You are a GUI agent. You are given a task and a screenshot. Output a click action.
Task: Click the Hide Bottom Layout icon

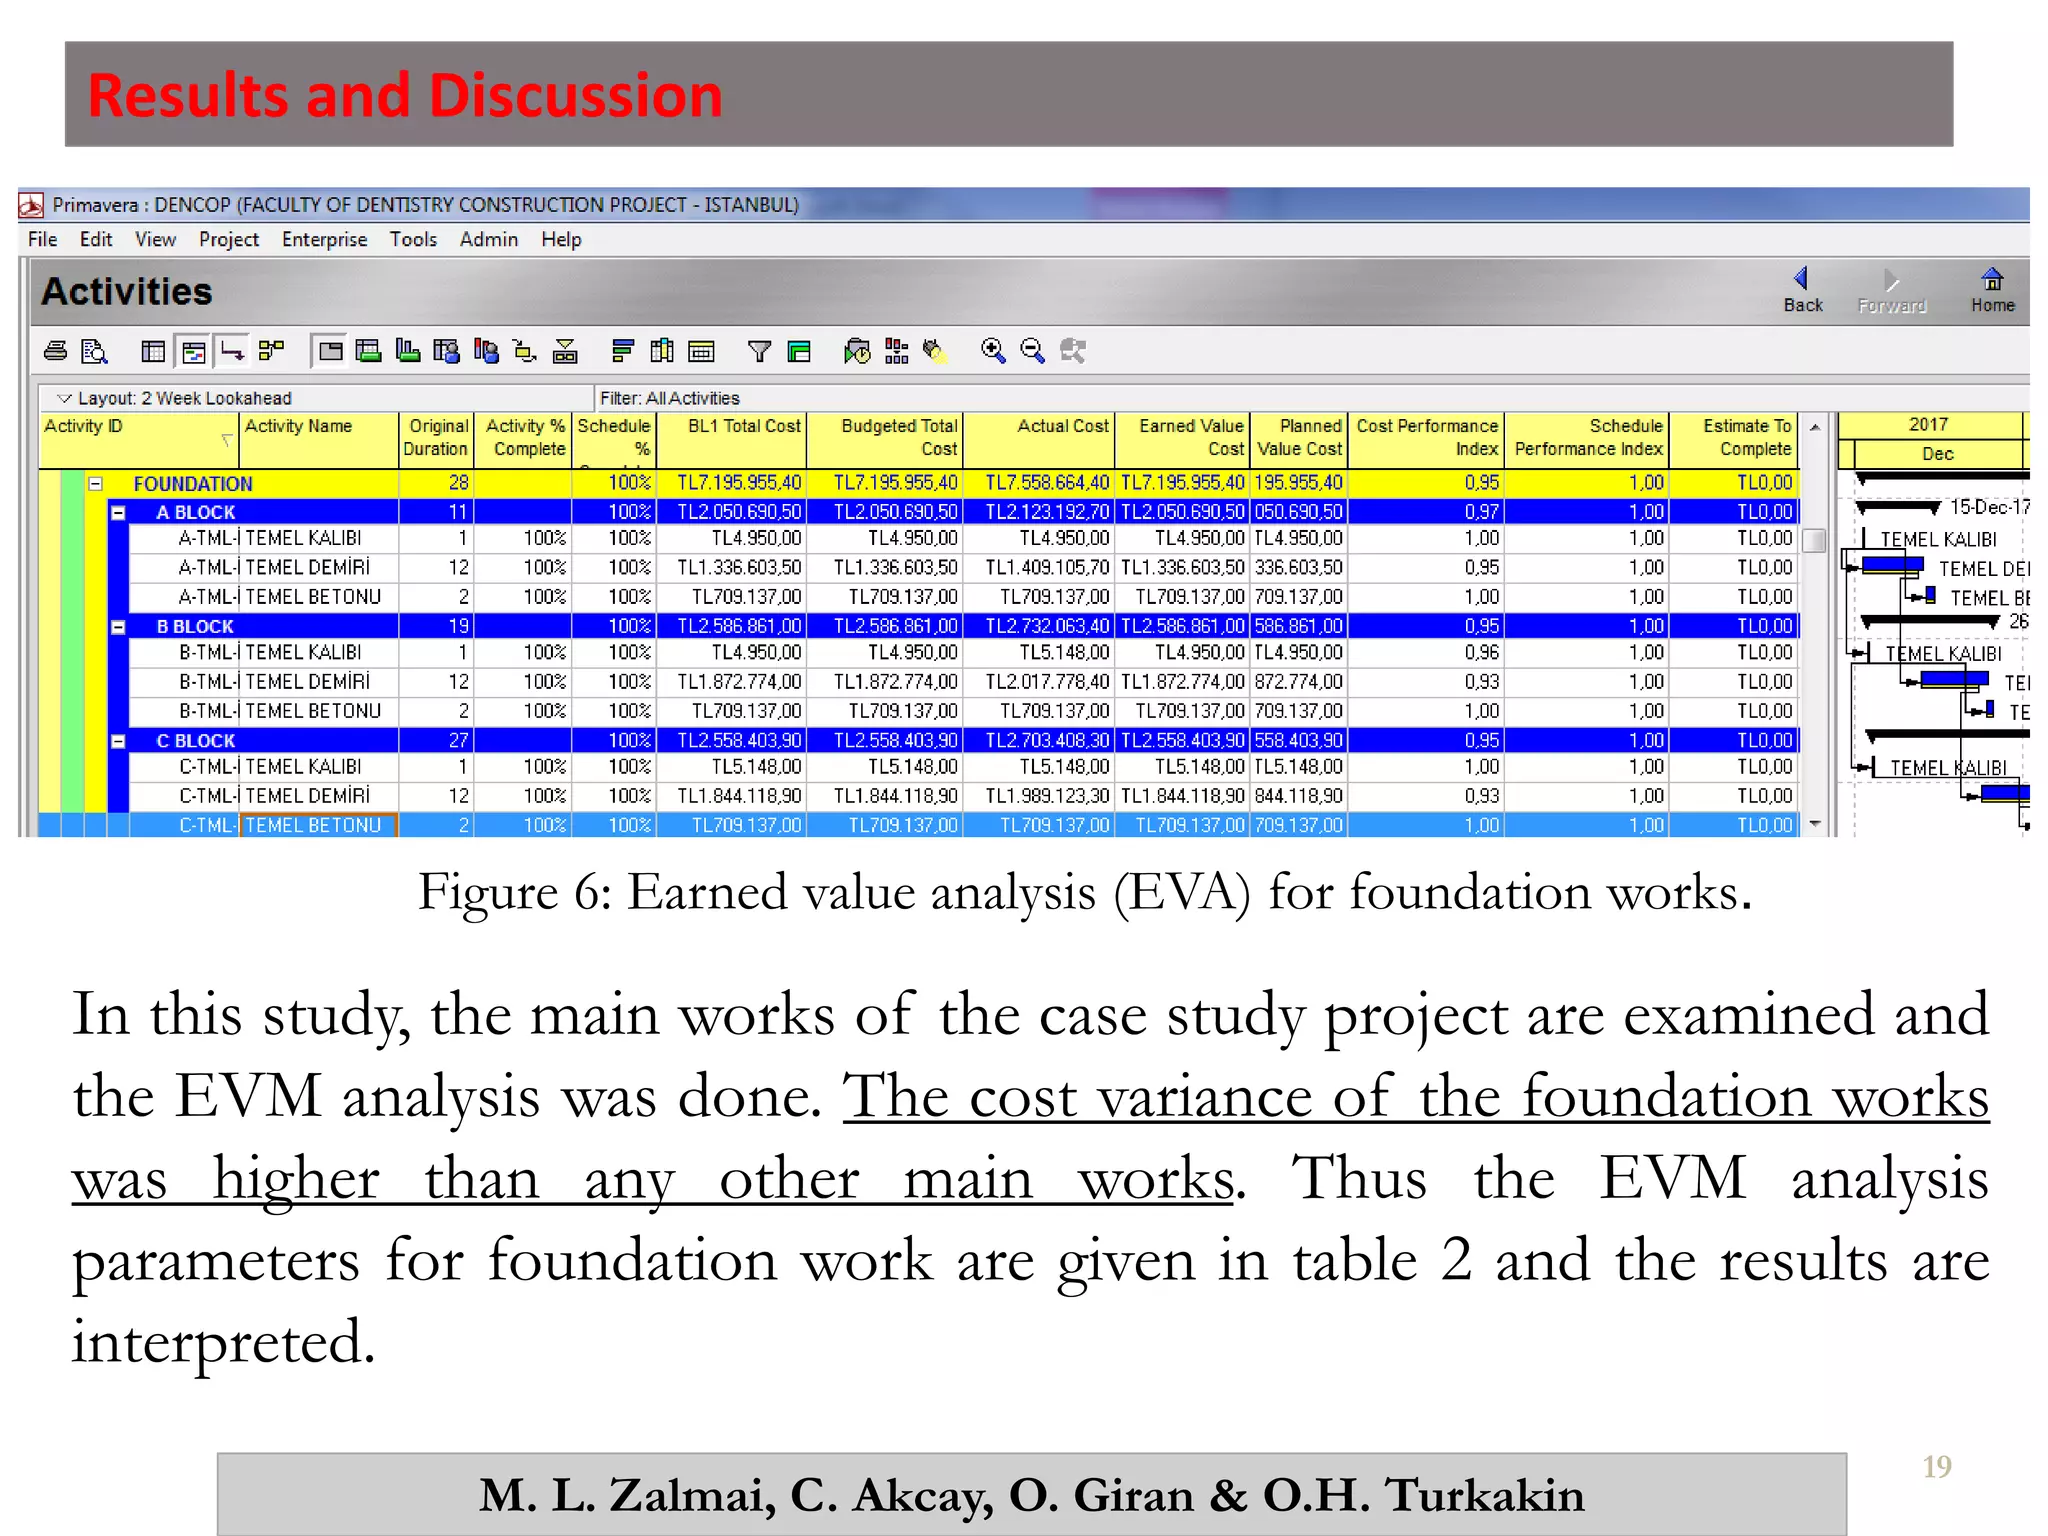(565, 351)
